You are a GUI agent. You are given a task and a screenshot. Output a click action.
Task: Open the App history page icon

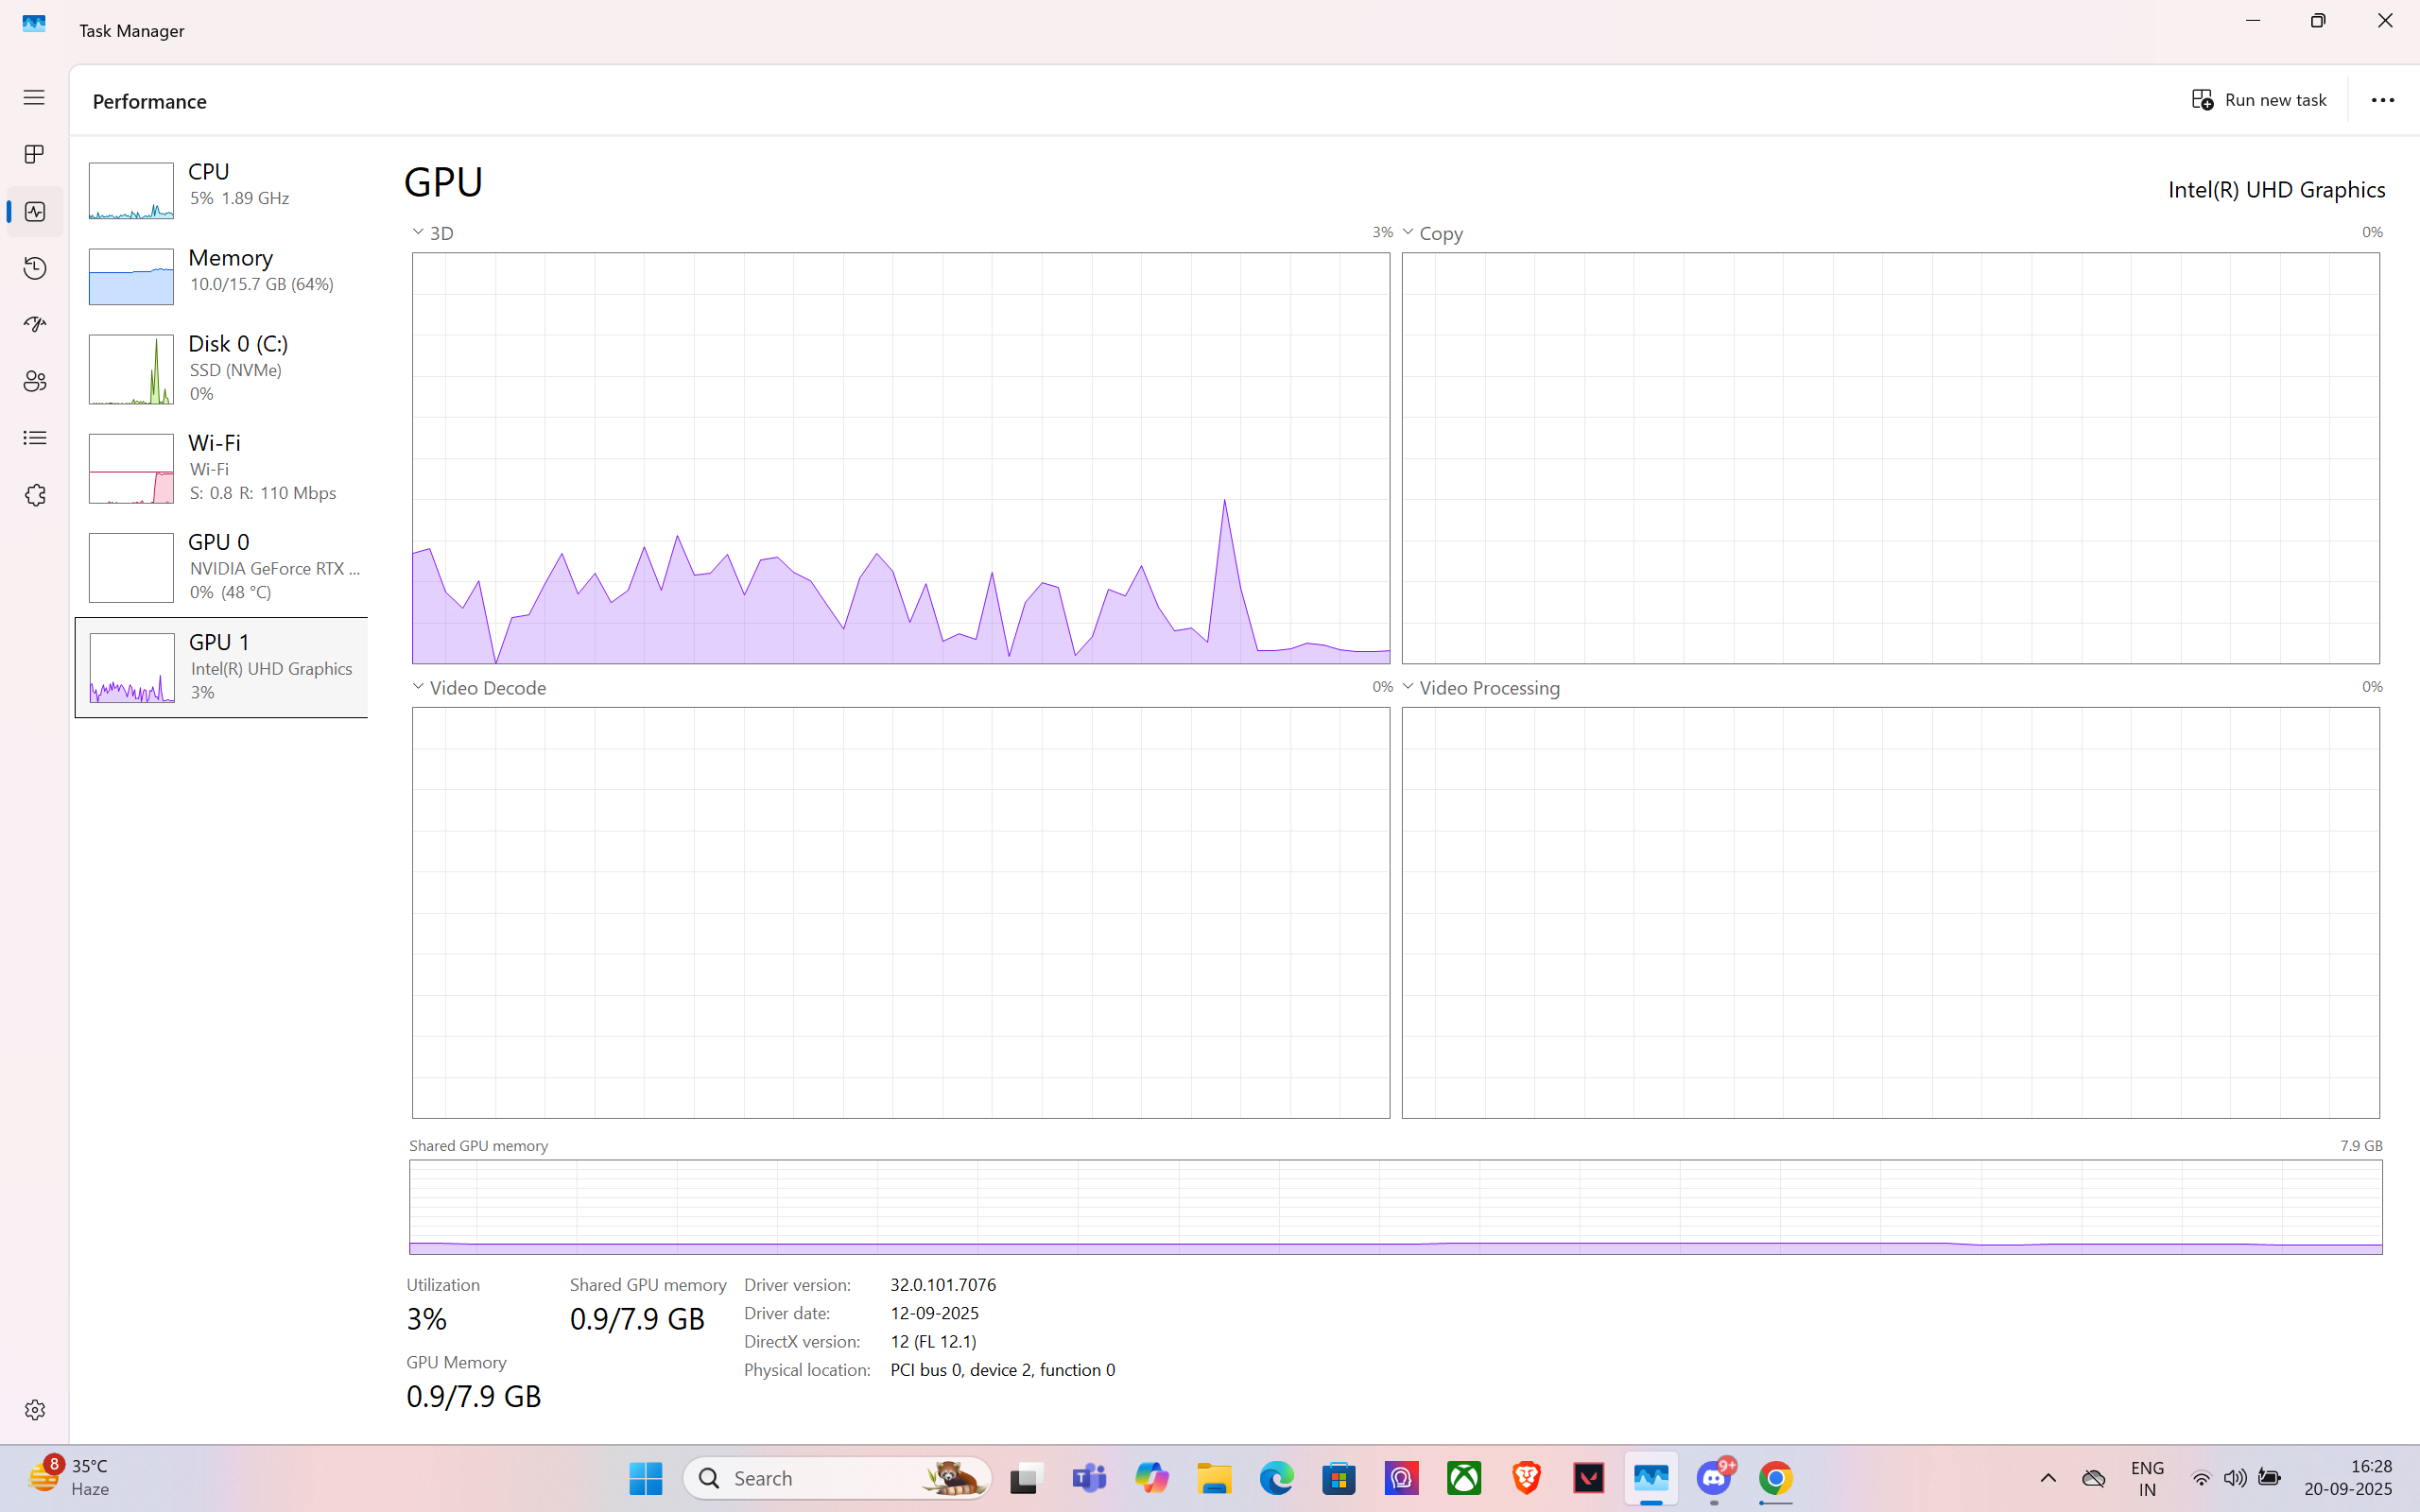[x=34, y=268]
